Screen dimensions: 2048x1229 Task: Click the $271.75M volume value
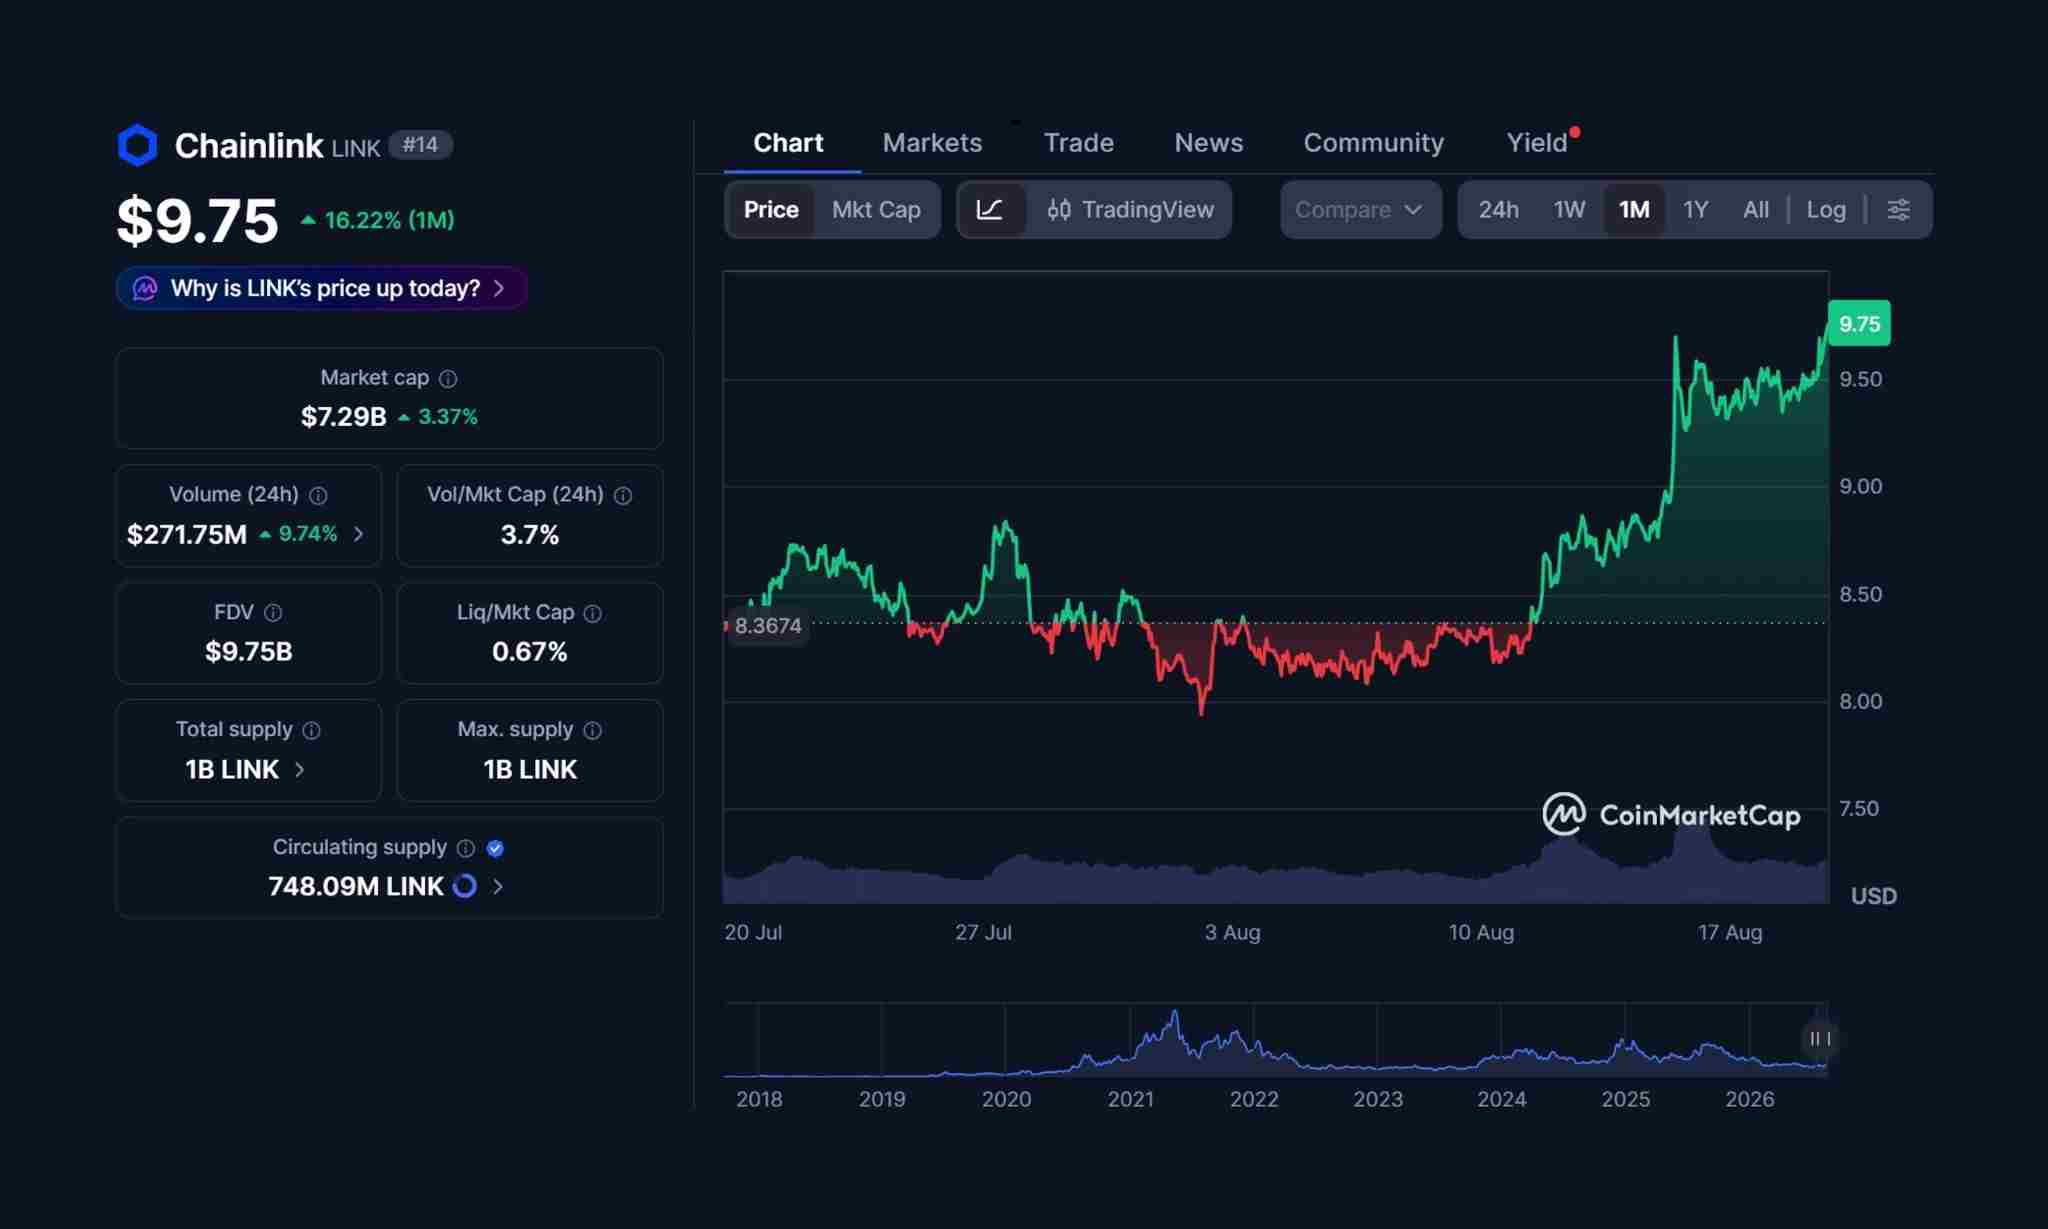tap(187, 535)
